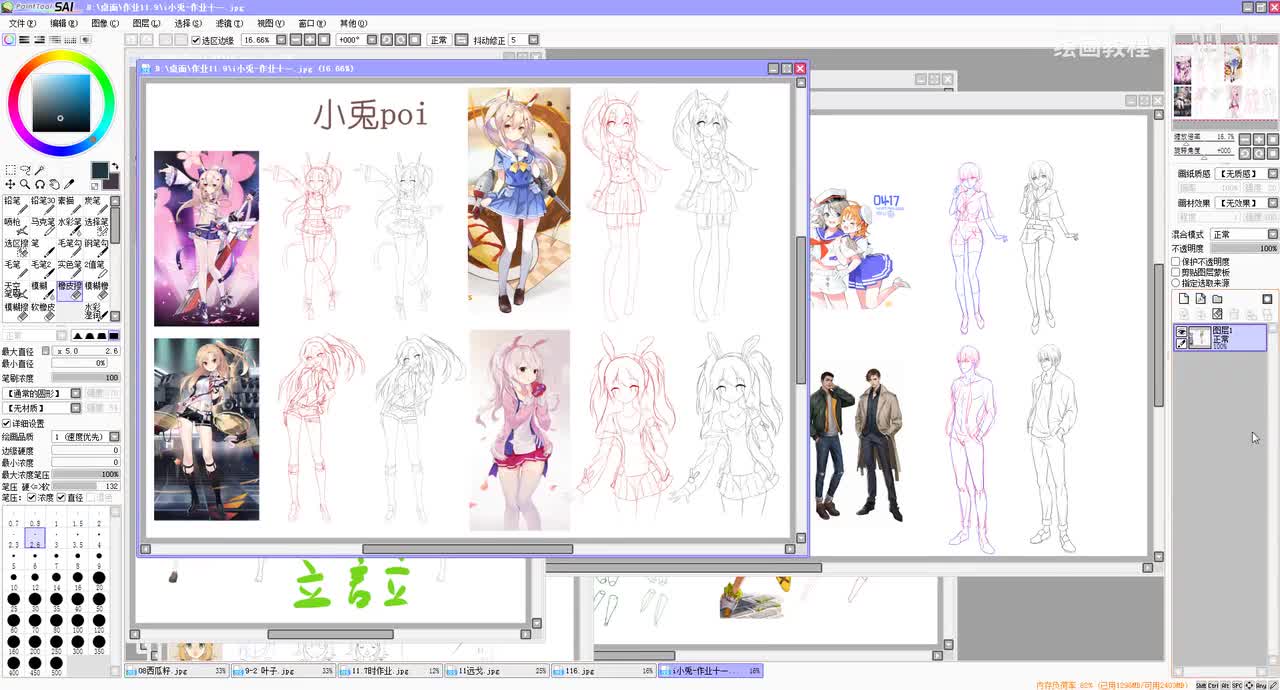Select the lasso tool

pyautogui.click(x=26, y=169)
